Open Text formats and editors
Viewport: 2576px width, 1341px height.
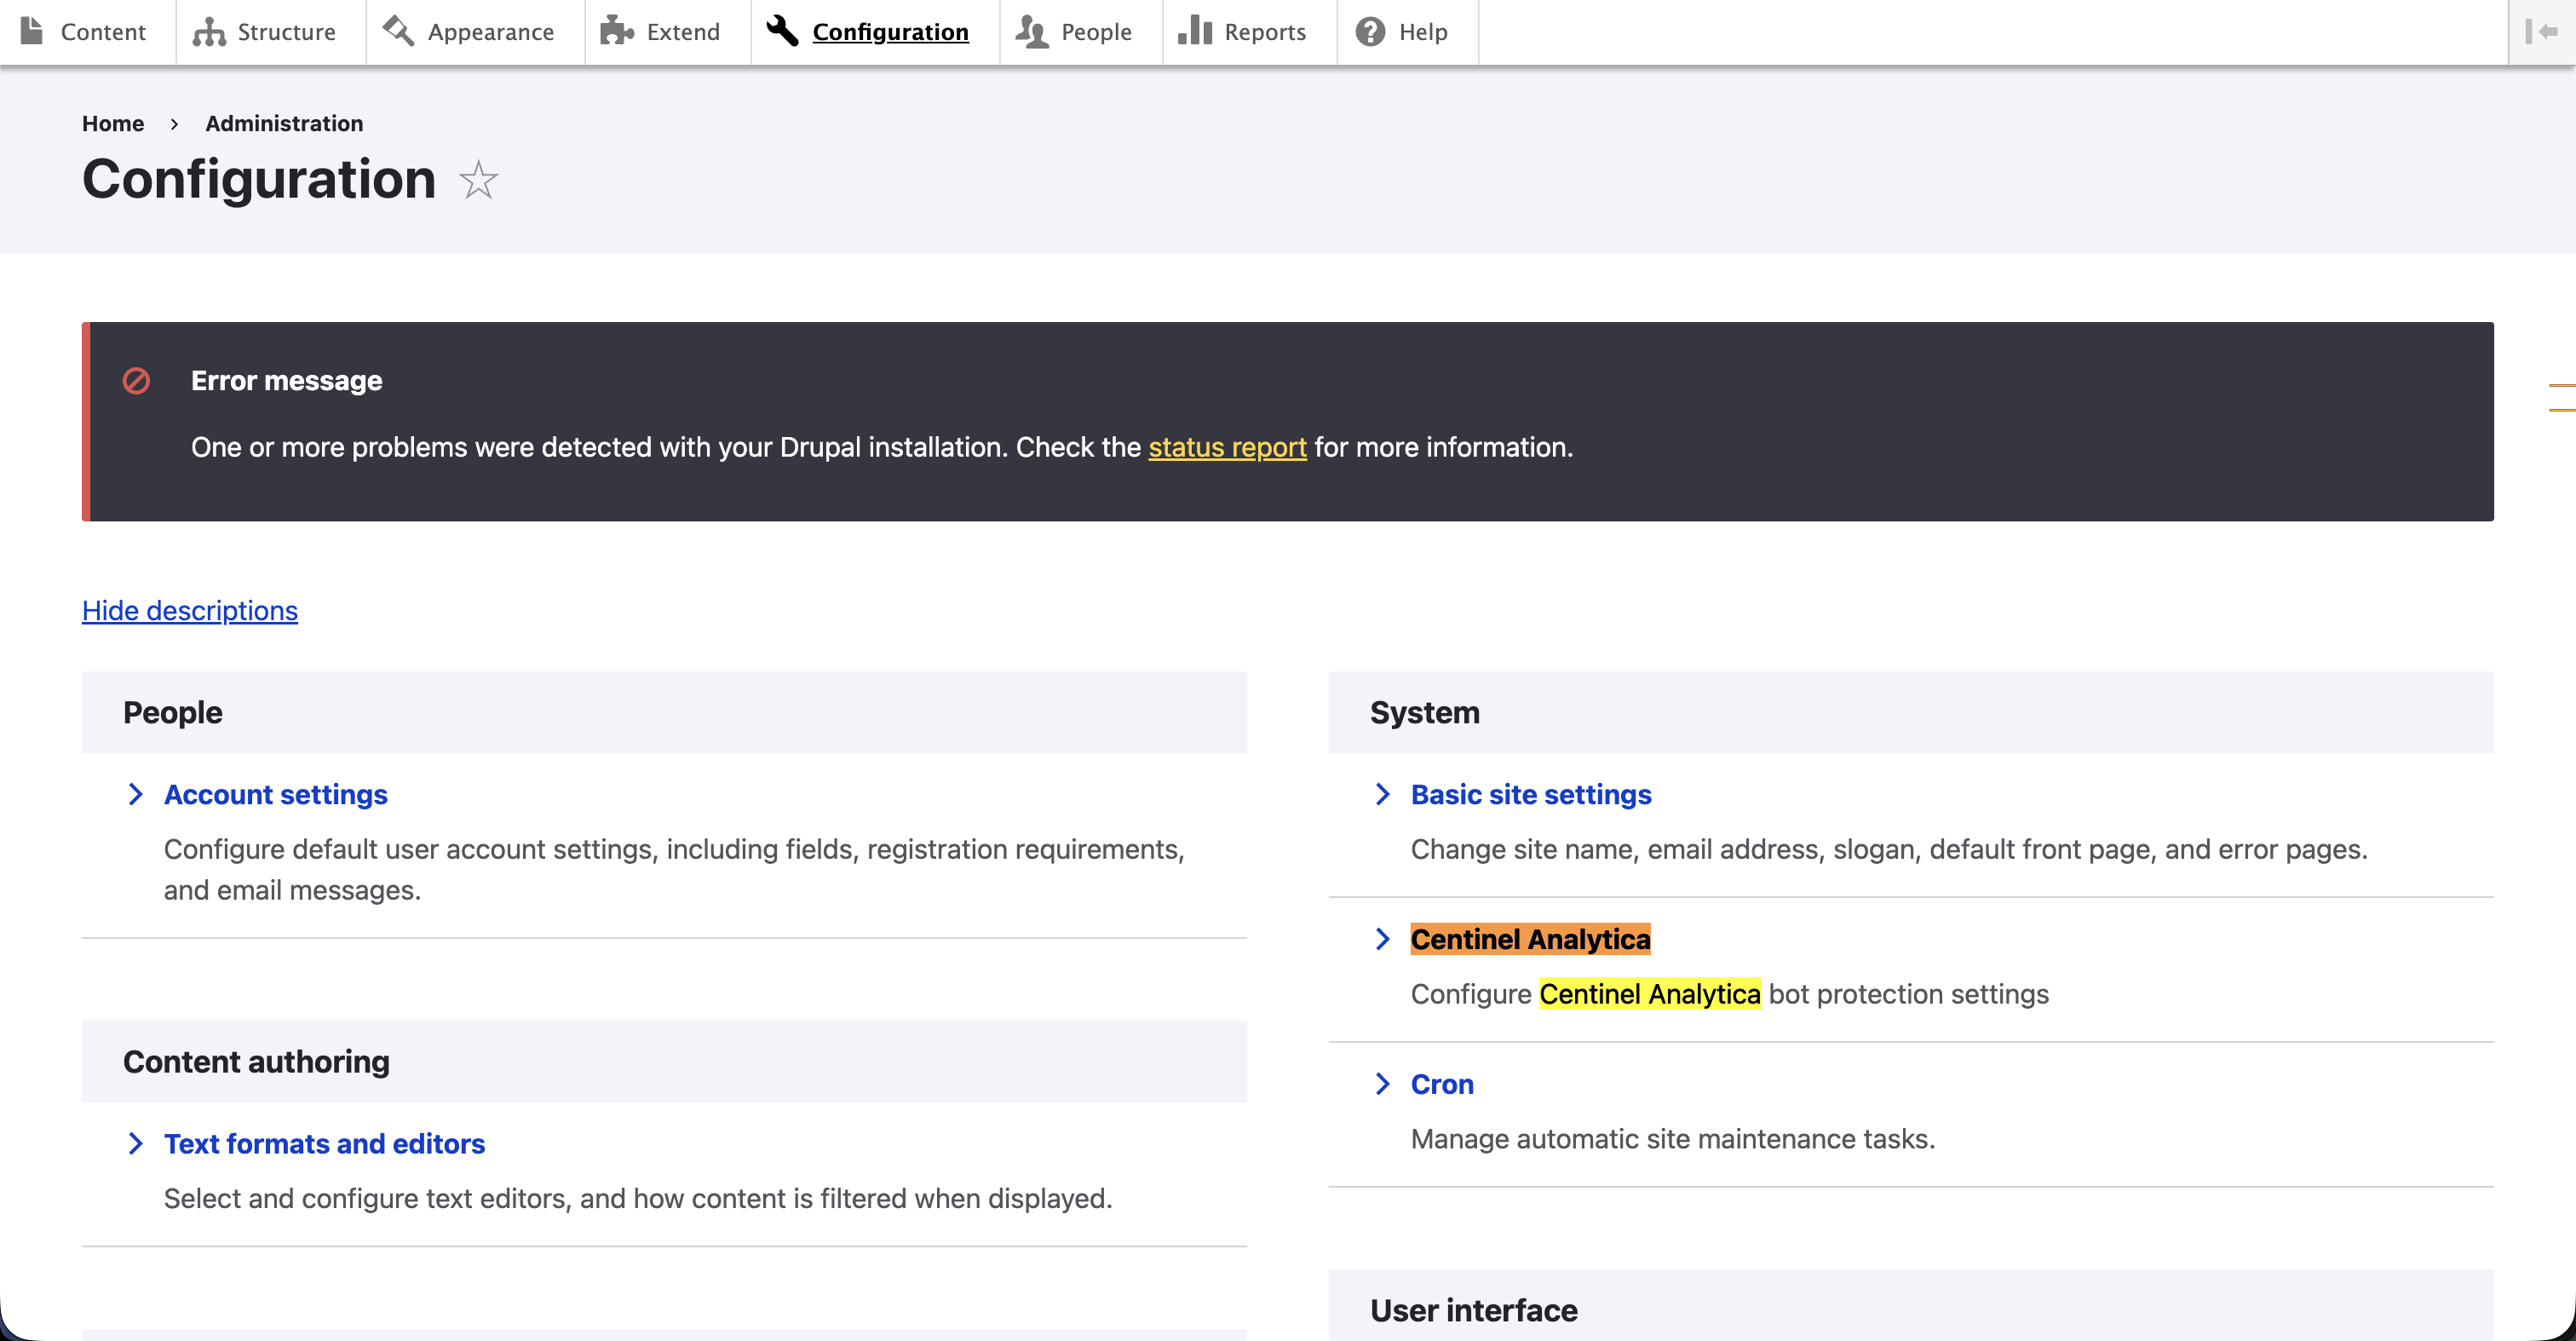tap(324, 1144)
